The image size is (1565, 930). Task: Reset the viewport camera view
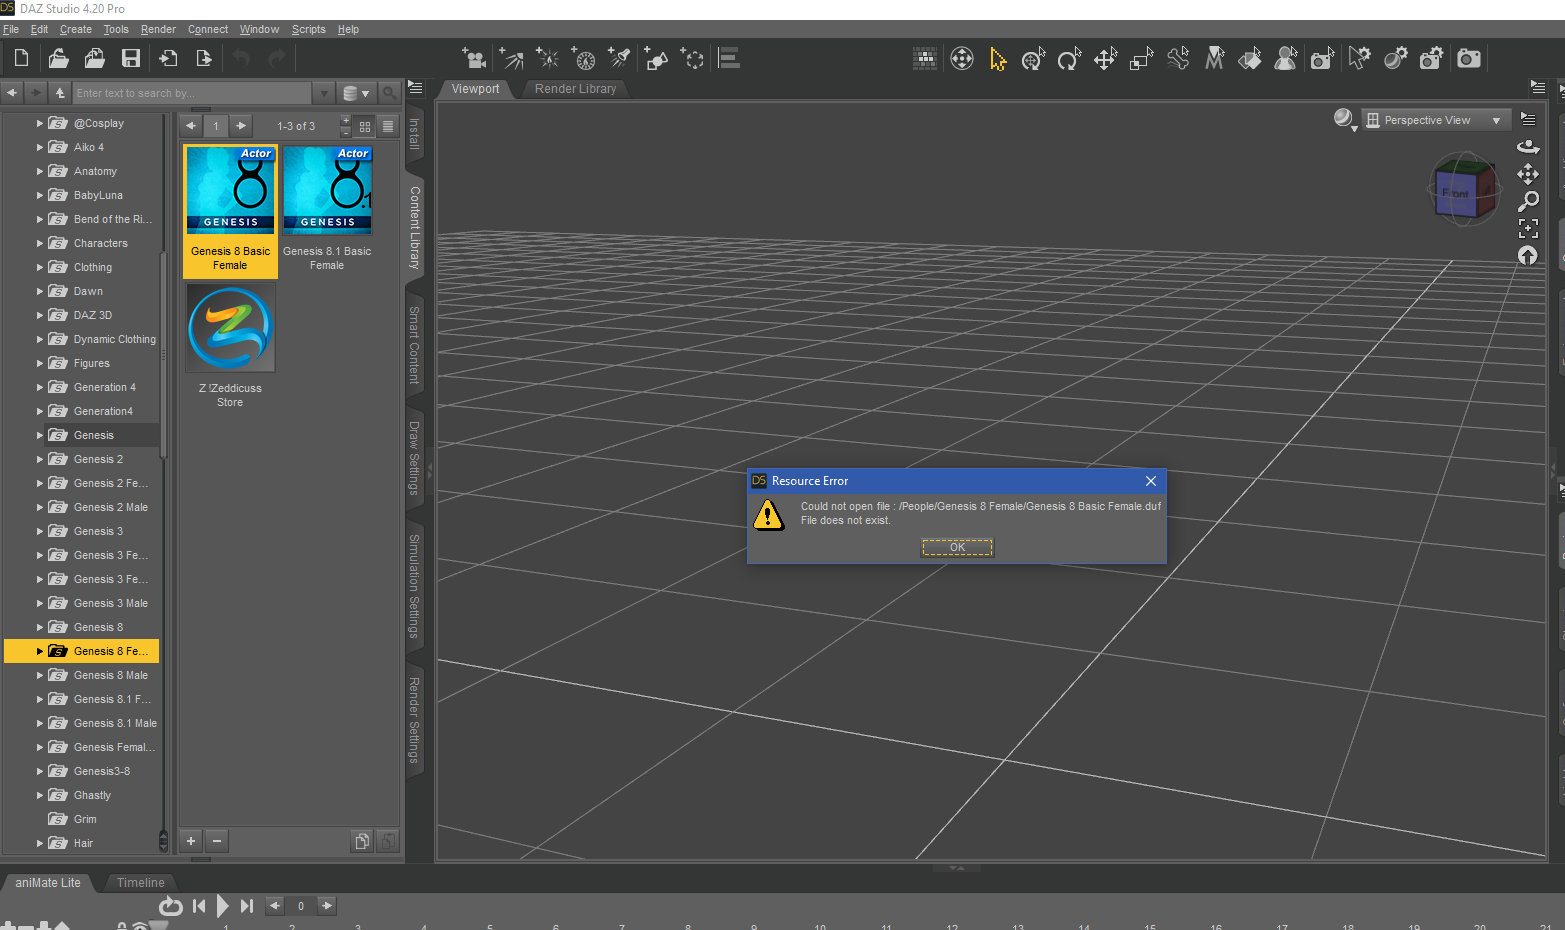tap(1528, 255)
